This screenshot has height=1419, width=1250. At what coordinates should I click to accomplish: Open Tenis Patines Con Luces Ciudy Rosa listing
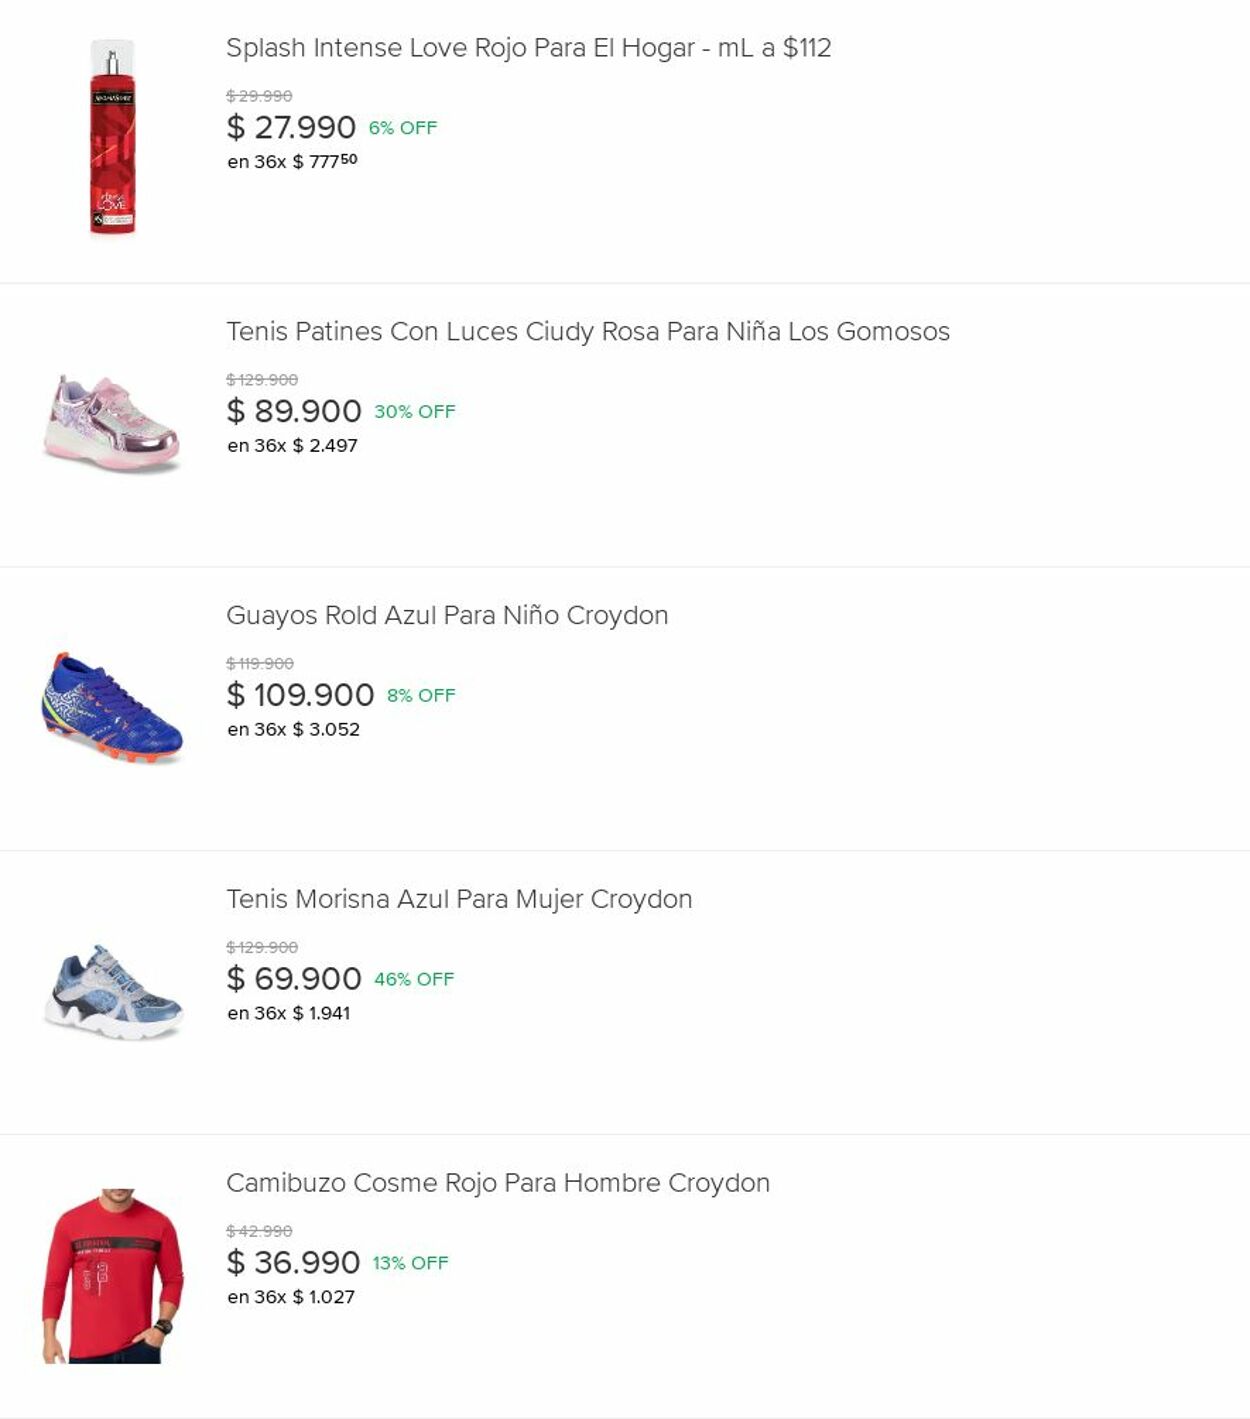pyautogui.click(x=587, y=332)
